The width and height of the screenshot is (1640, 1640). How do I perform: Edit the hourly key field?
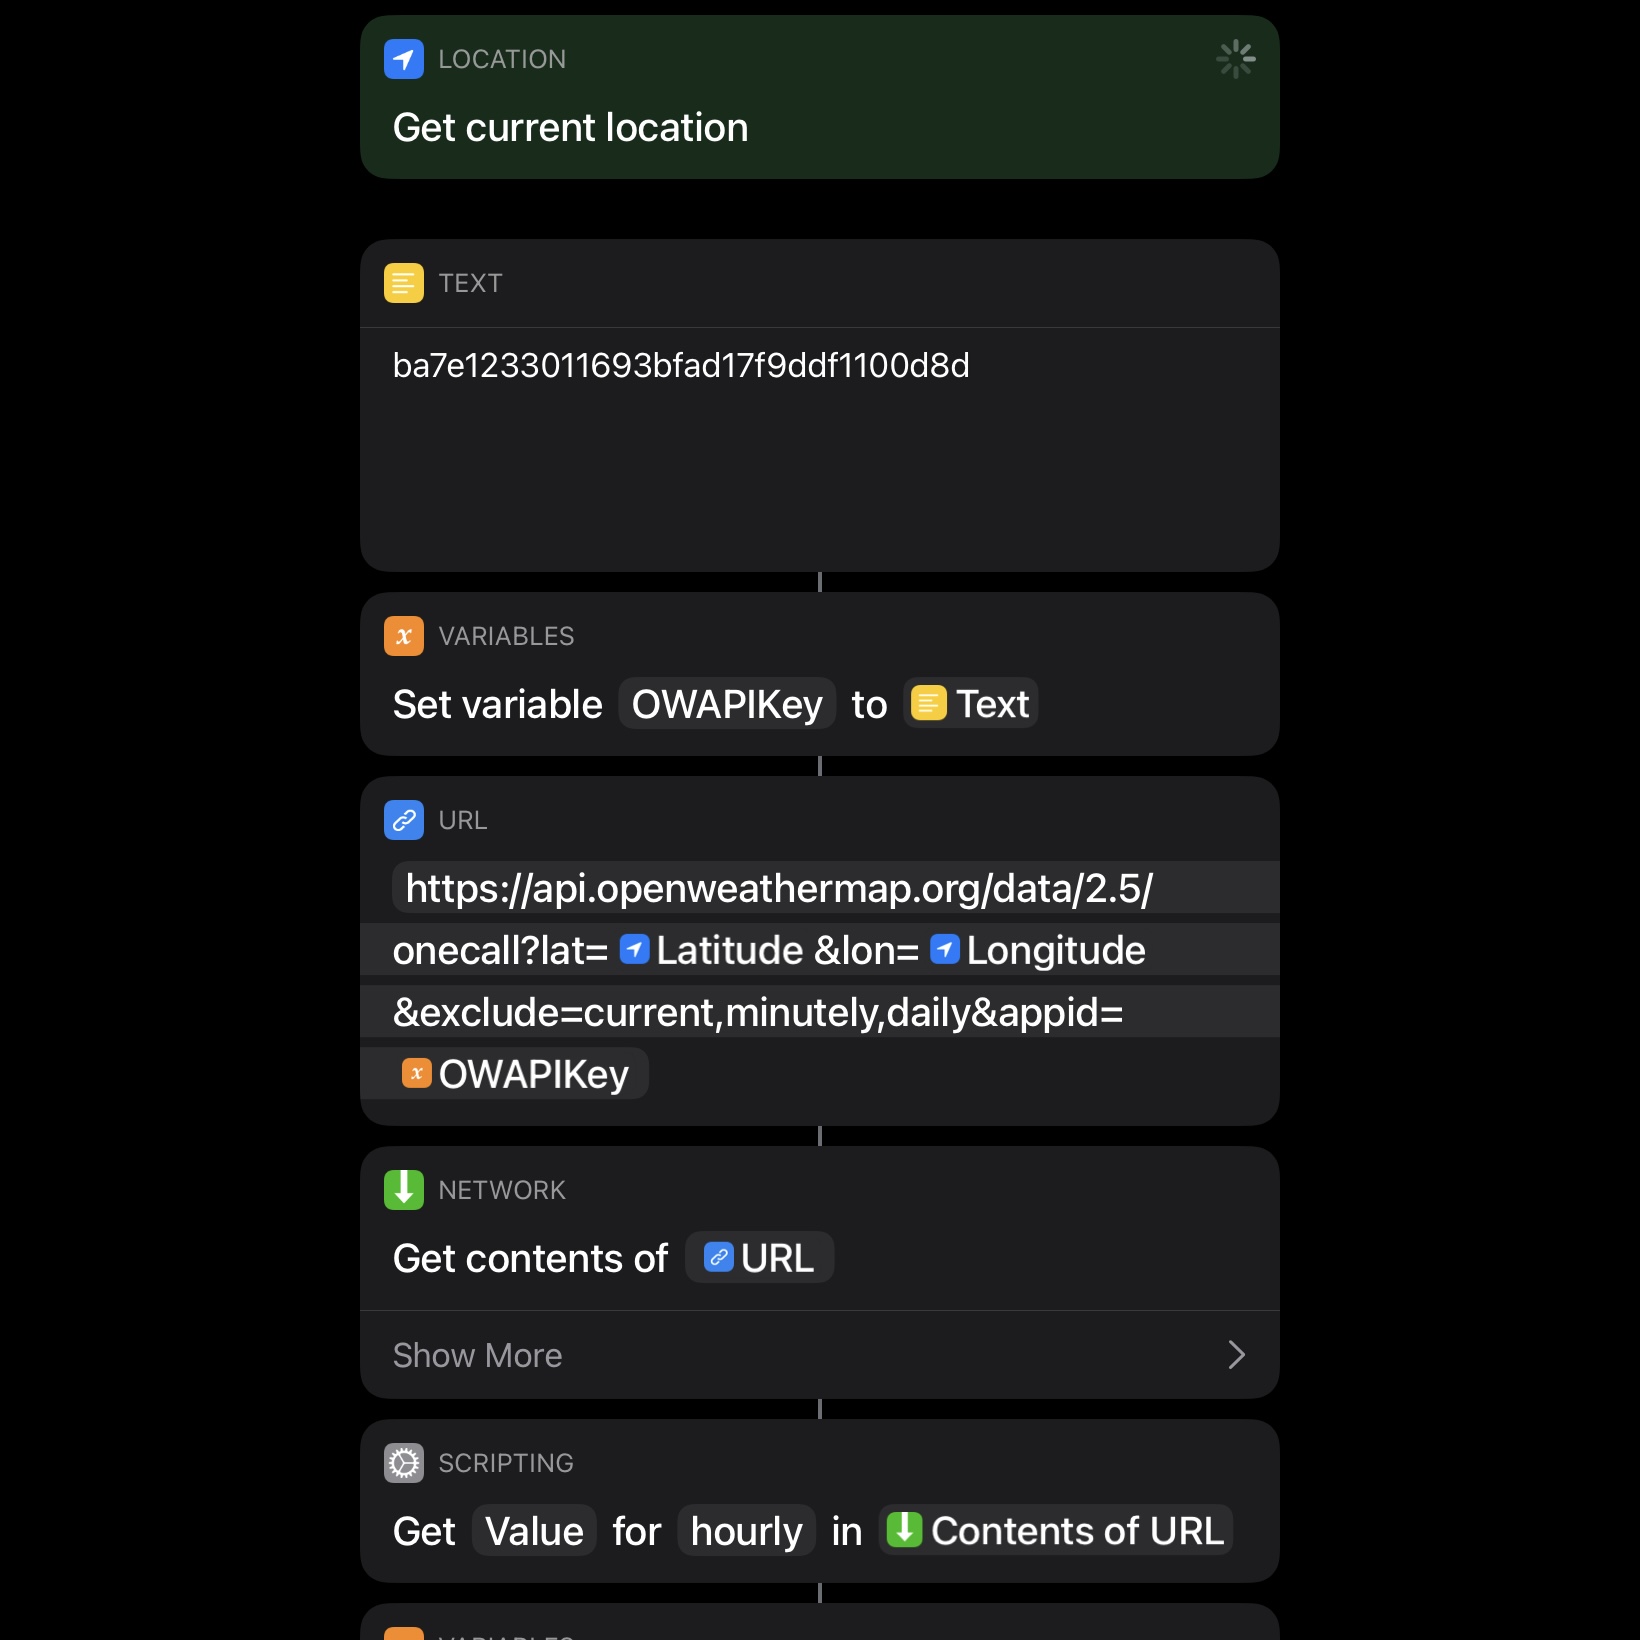(747, 1531)
